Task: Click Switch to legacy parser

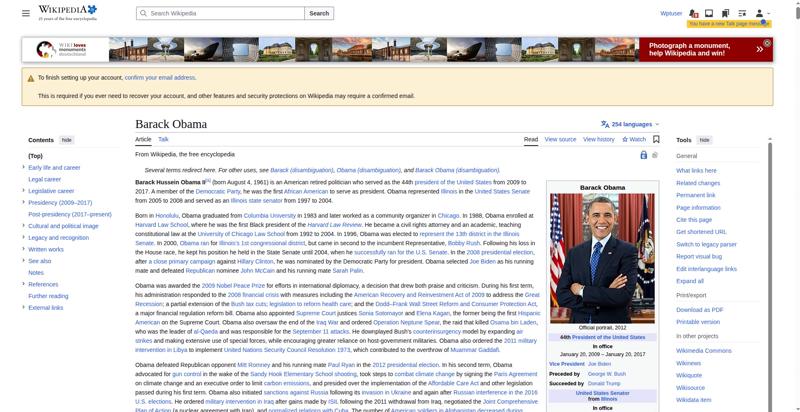Action: [x=706, y=244]
